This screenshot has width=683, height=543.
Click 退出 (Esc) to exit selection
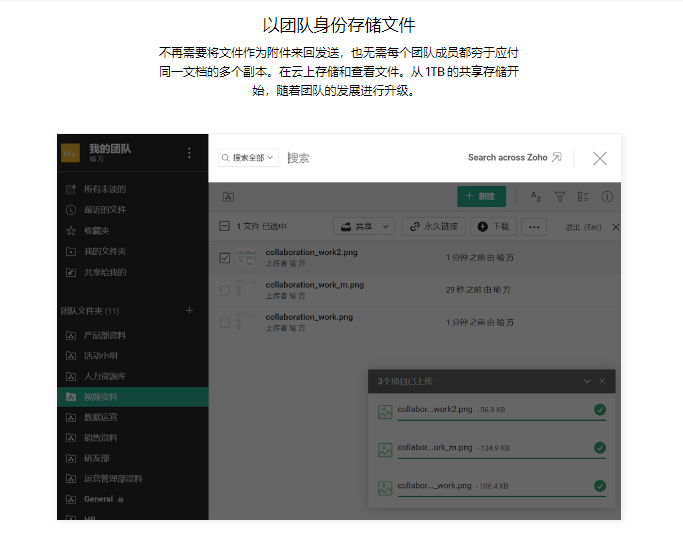pos(583,227)
